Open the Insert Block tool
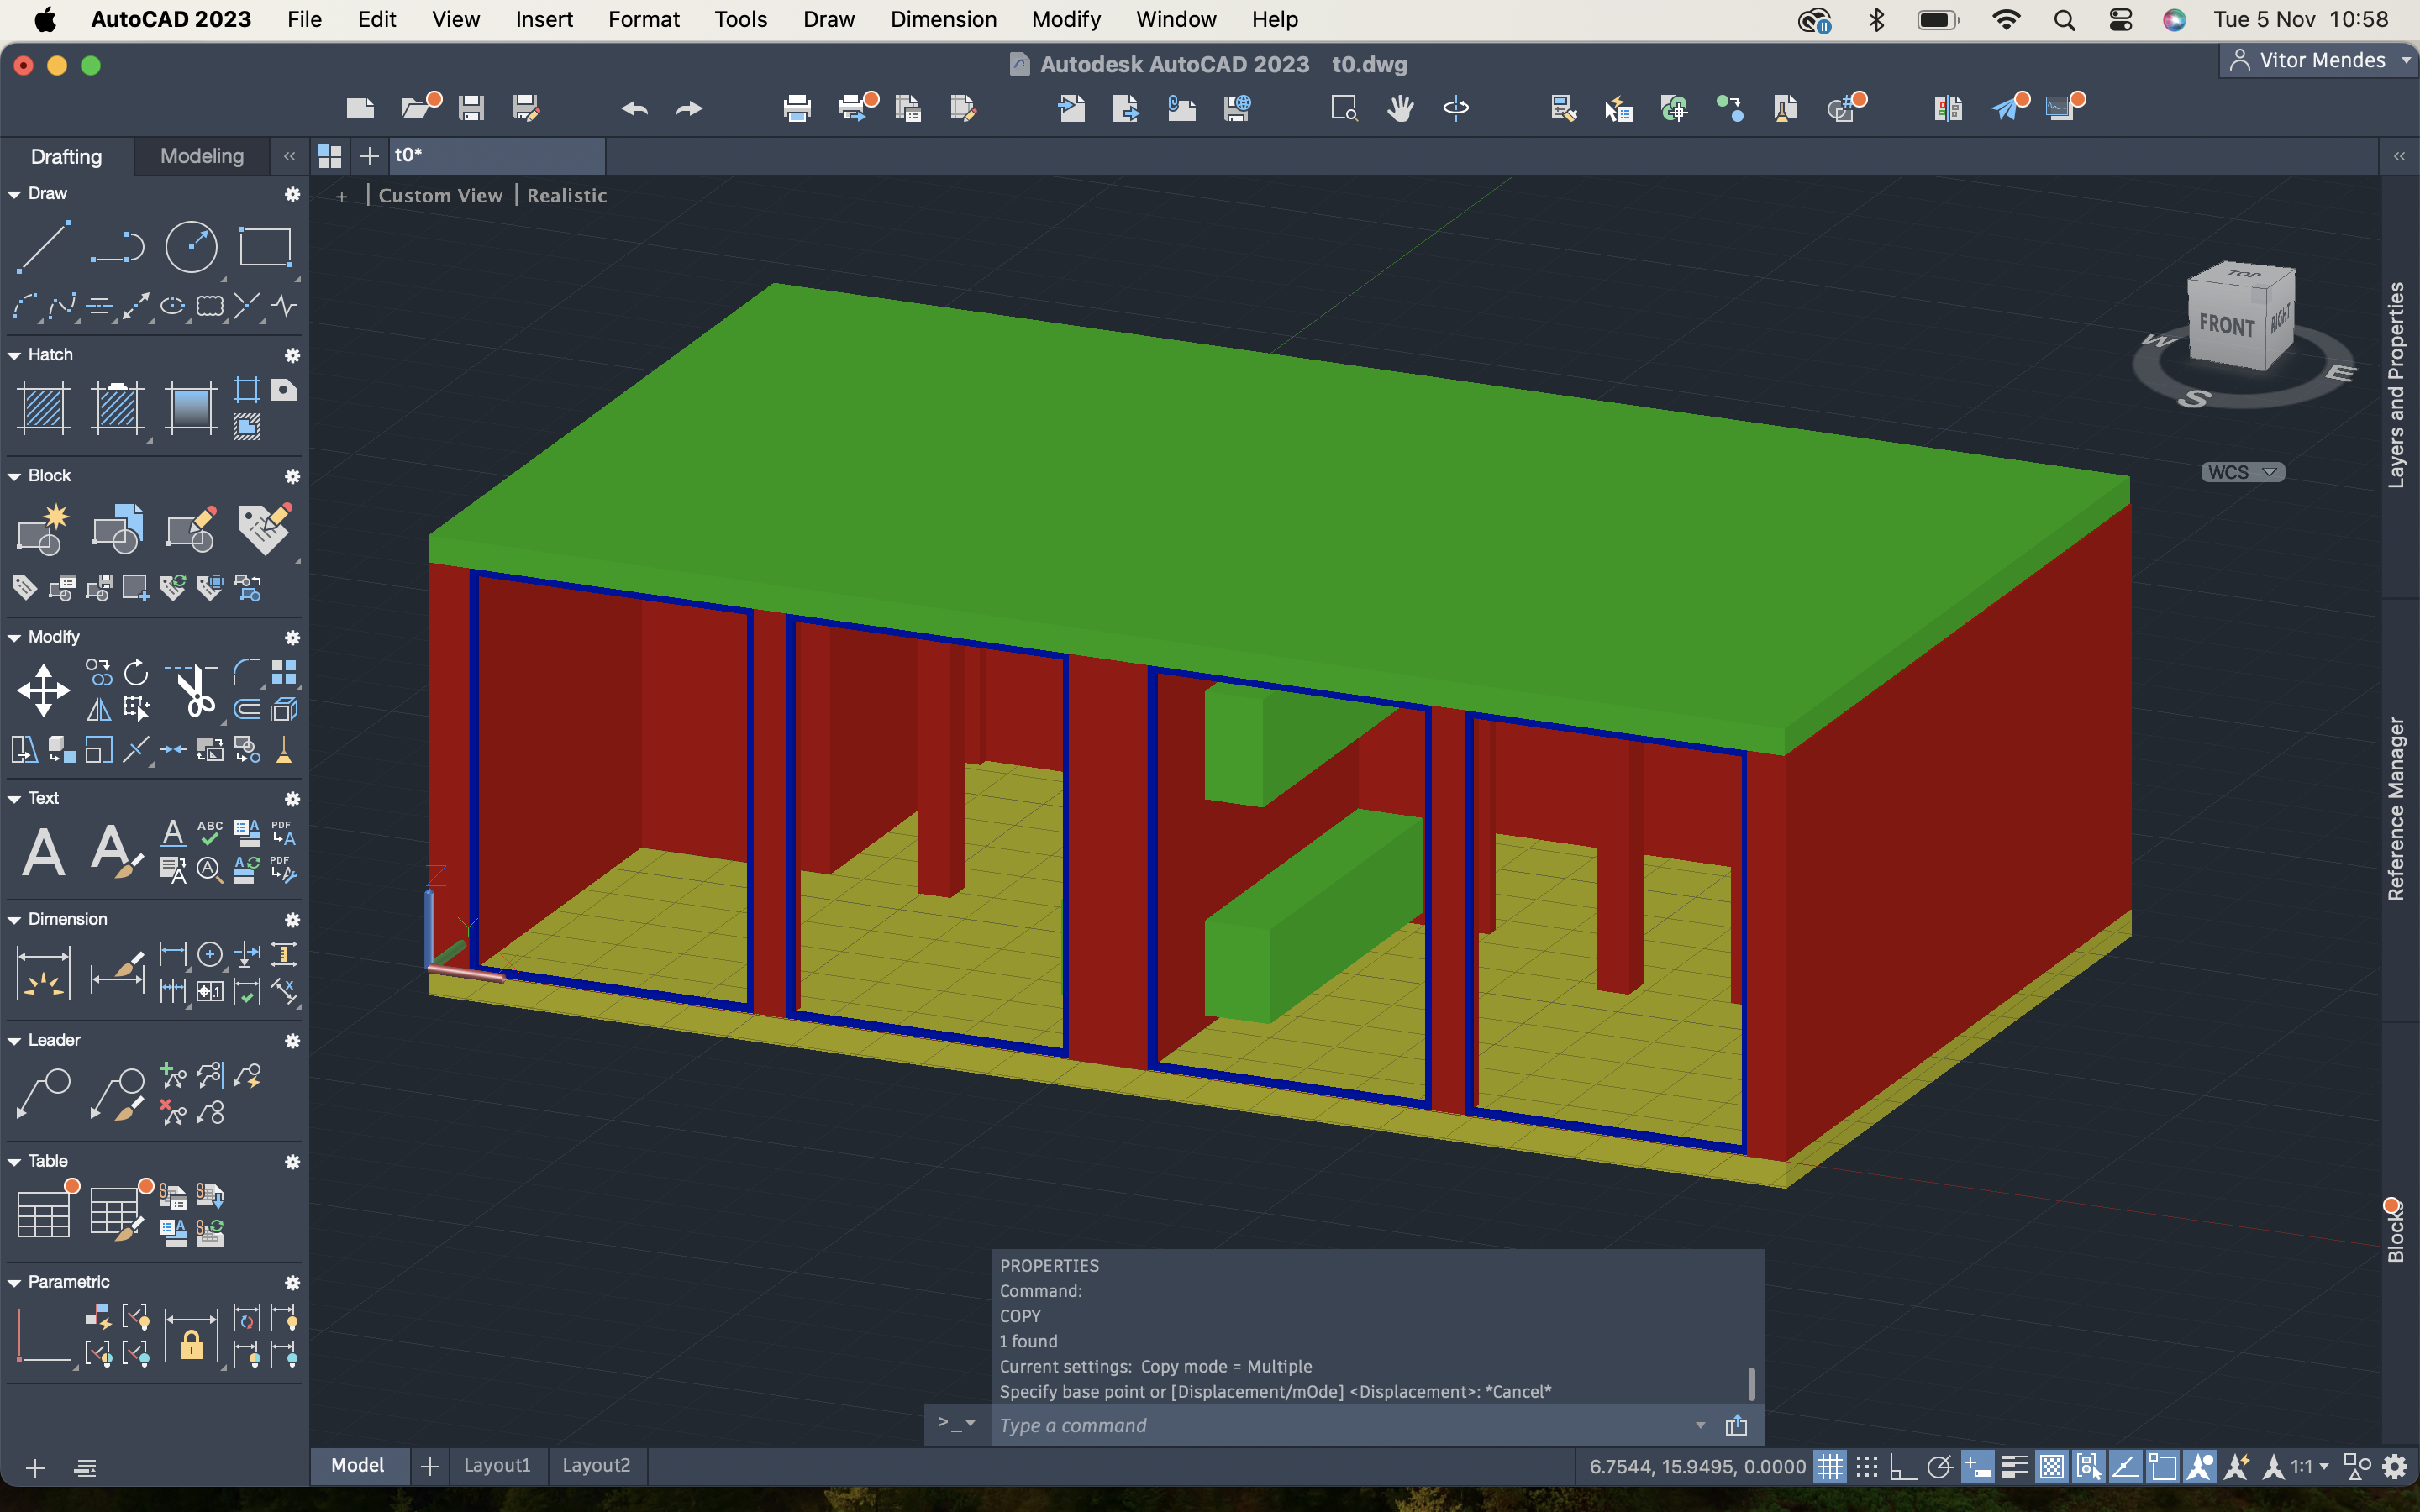The height and width of the screenshot is (1512, 2420). click(117, 529)
